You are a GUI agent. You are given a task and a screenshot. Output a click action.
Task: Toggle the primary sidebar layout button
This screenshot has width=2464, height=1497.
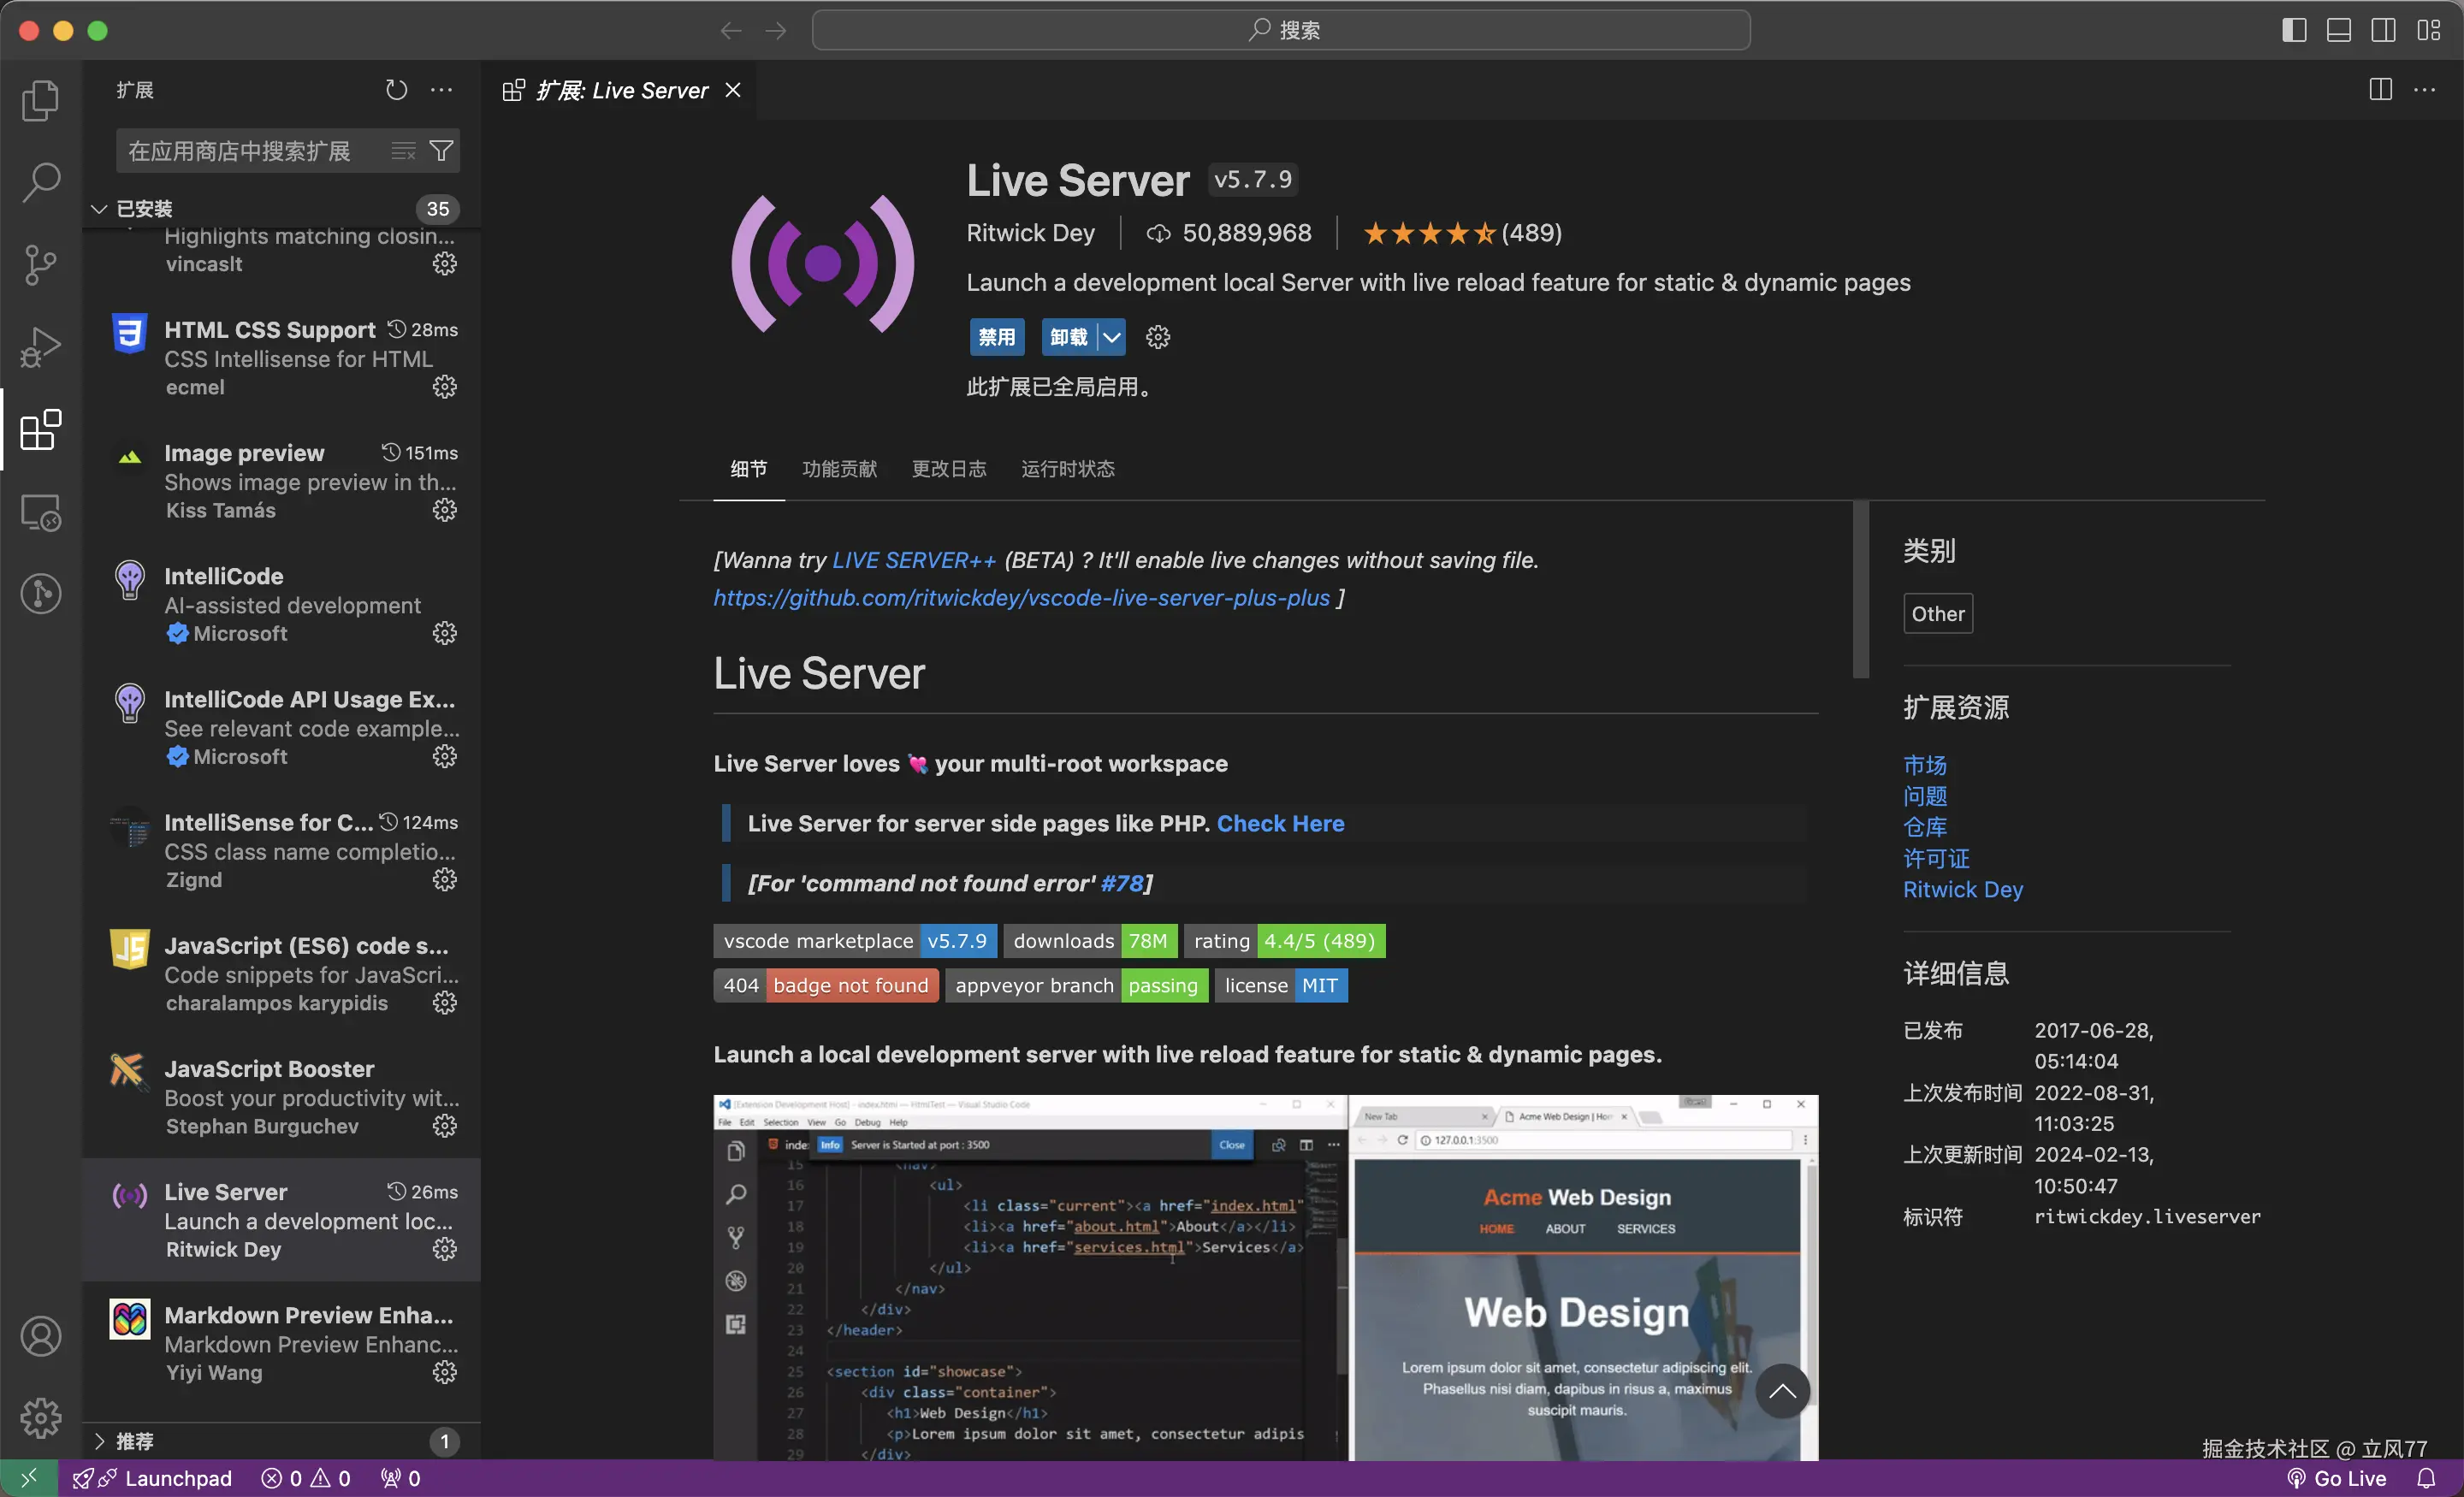pos(2294,30)
